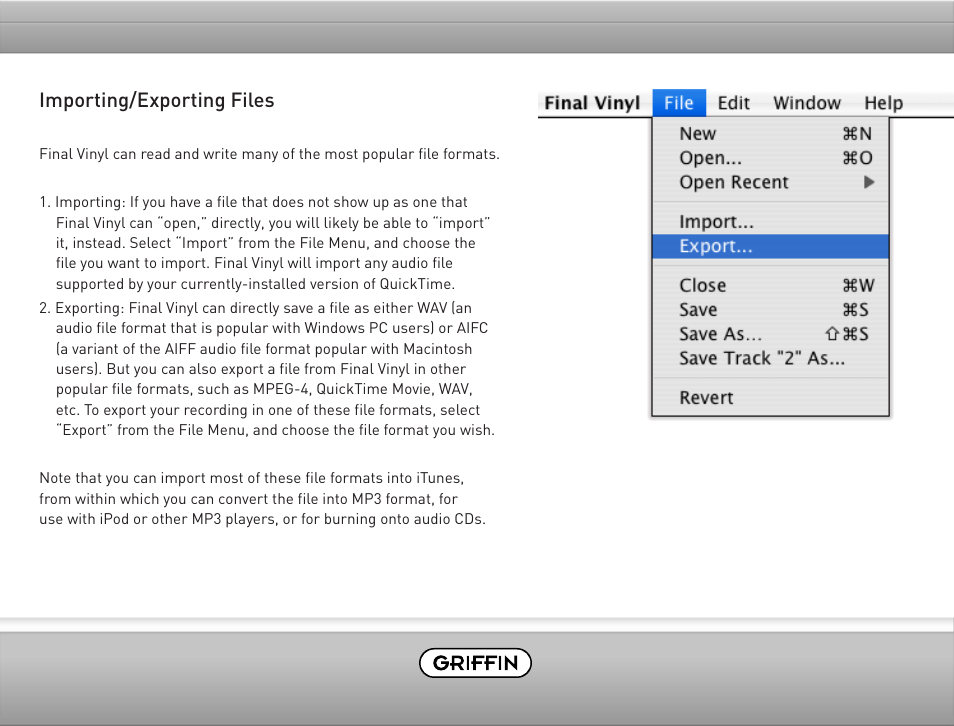Choose Revert from the File menu
The height and width of the screenshot is (726, 954).
coord(770,397)
